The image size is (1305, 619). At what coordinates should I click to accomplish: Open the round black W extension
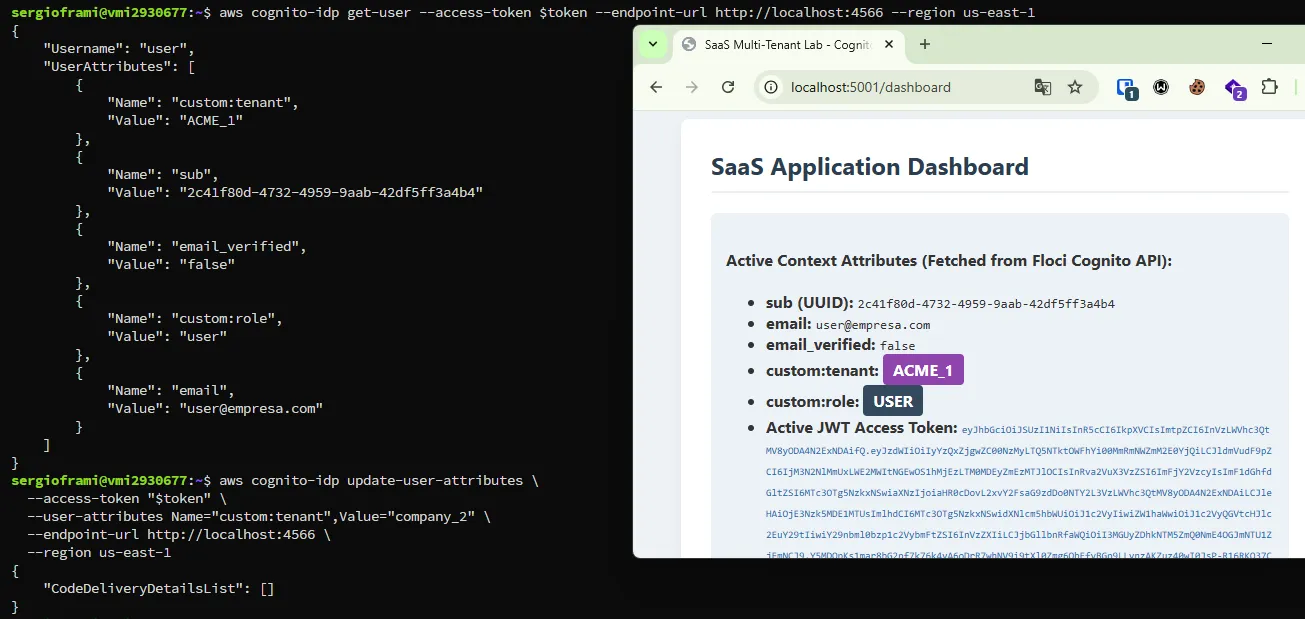tap(1161, 87)
